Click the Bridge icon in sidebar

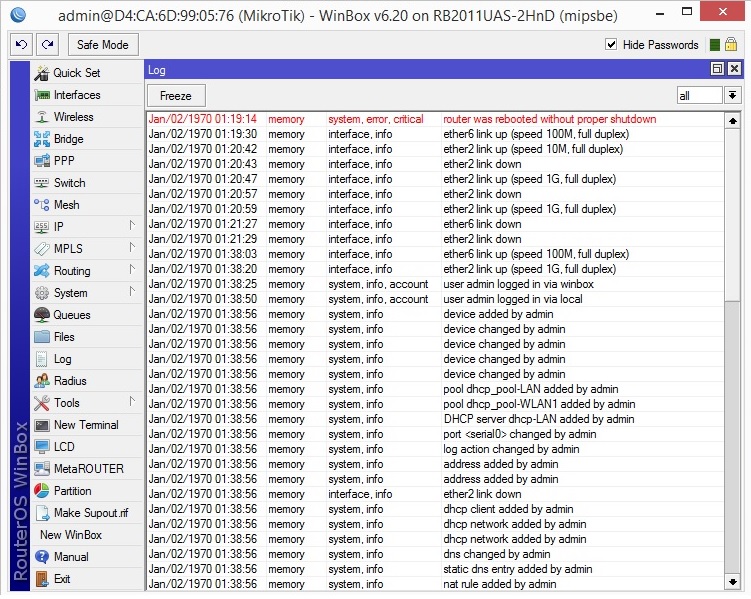[x=42, y=139]
